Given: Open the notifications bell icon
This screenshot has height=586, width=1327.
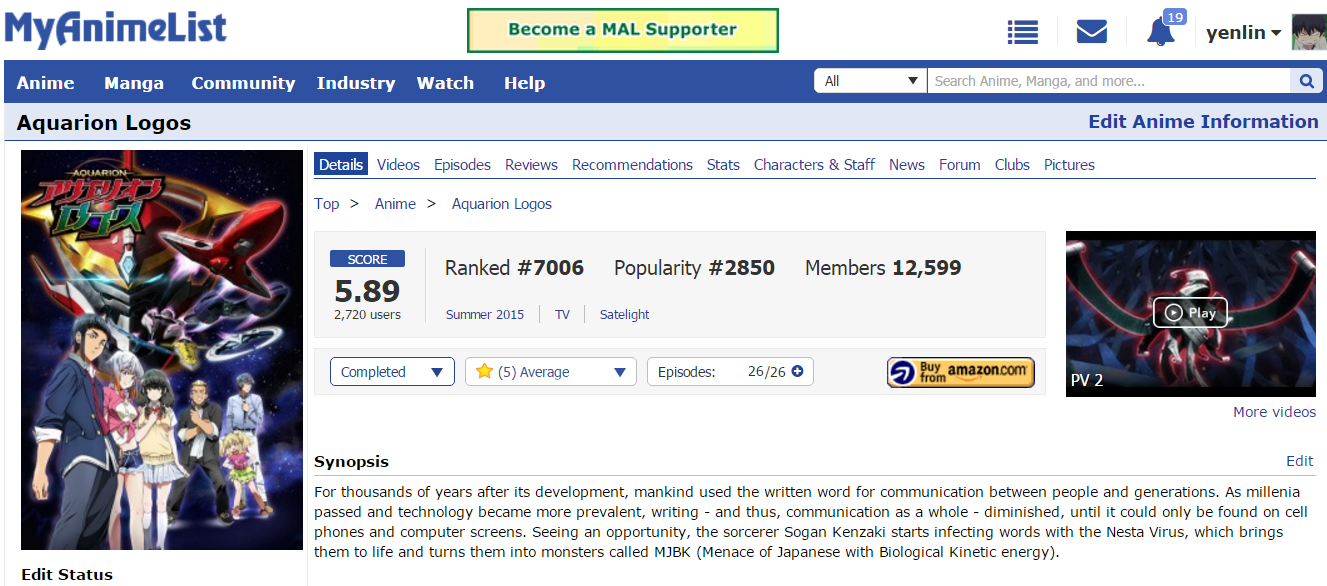Looking at the screenshot, I should [x=1160, y=32].
